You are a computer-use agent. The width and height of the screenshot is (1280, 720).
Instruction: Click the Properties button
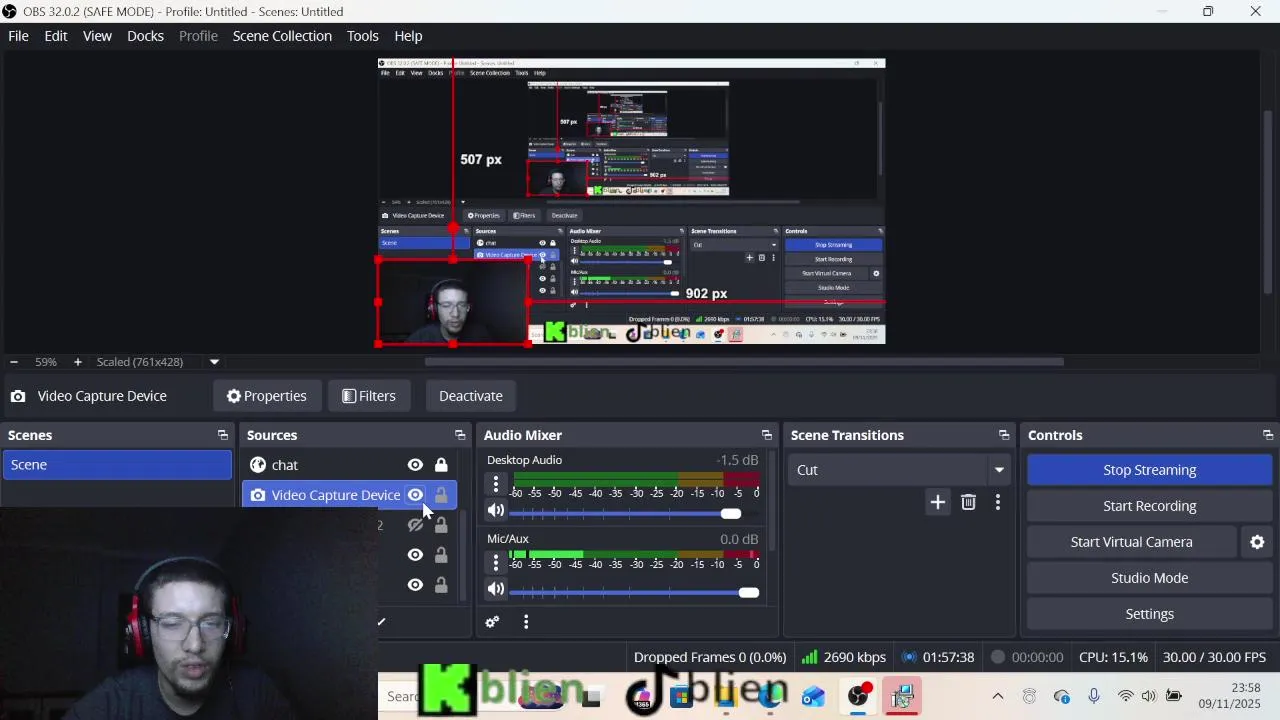pos(267,396)
